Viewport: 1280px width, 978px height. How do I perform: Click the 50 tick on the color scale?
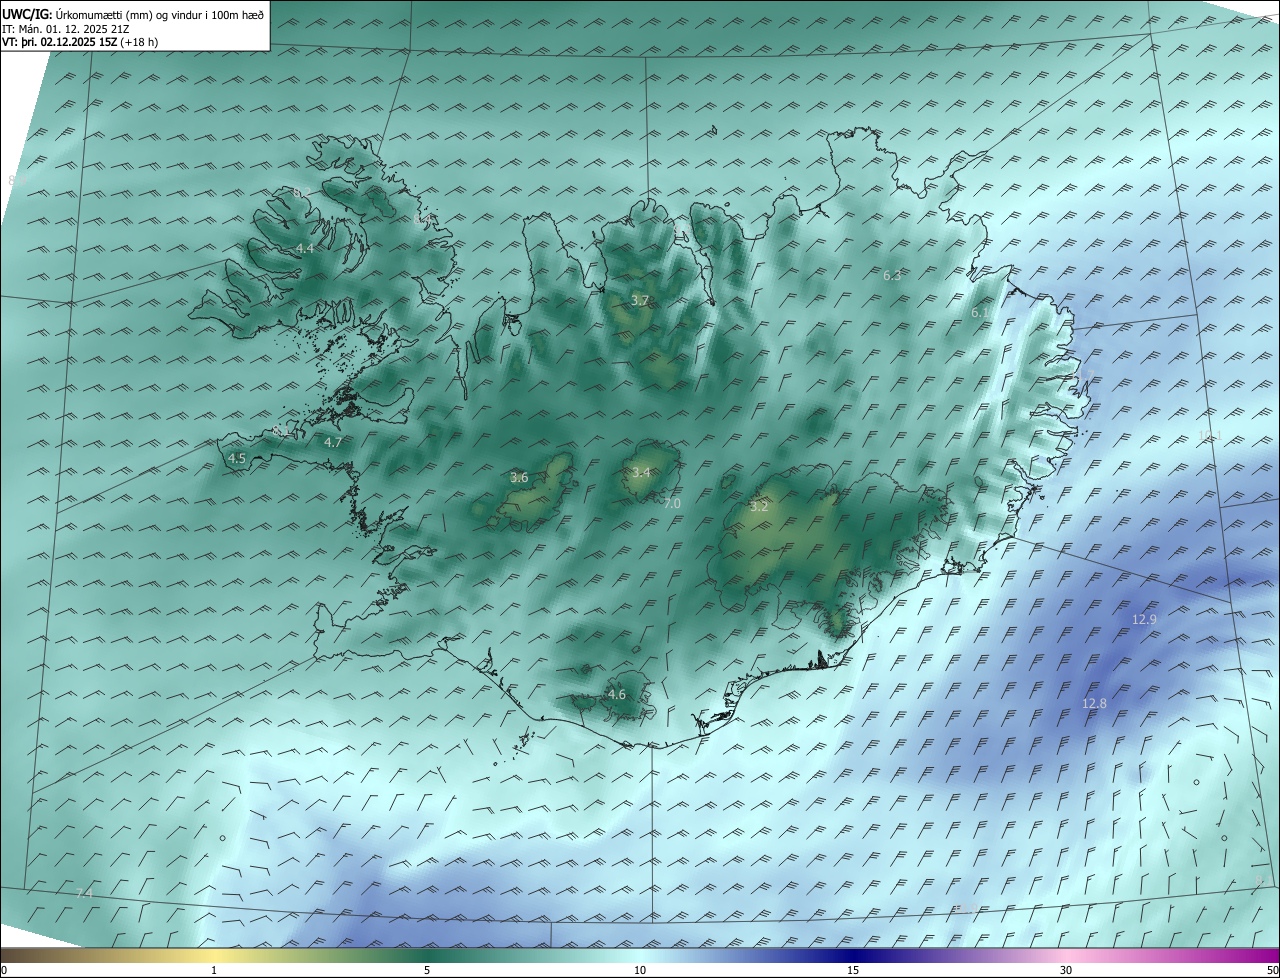pos(1272,970)
